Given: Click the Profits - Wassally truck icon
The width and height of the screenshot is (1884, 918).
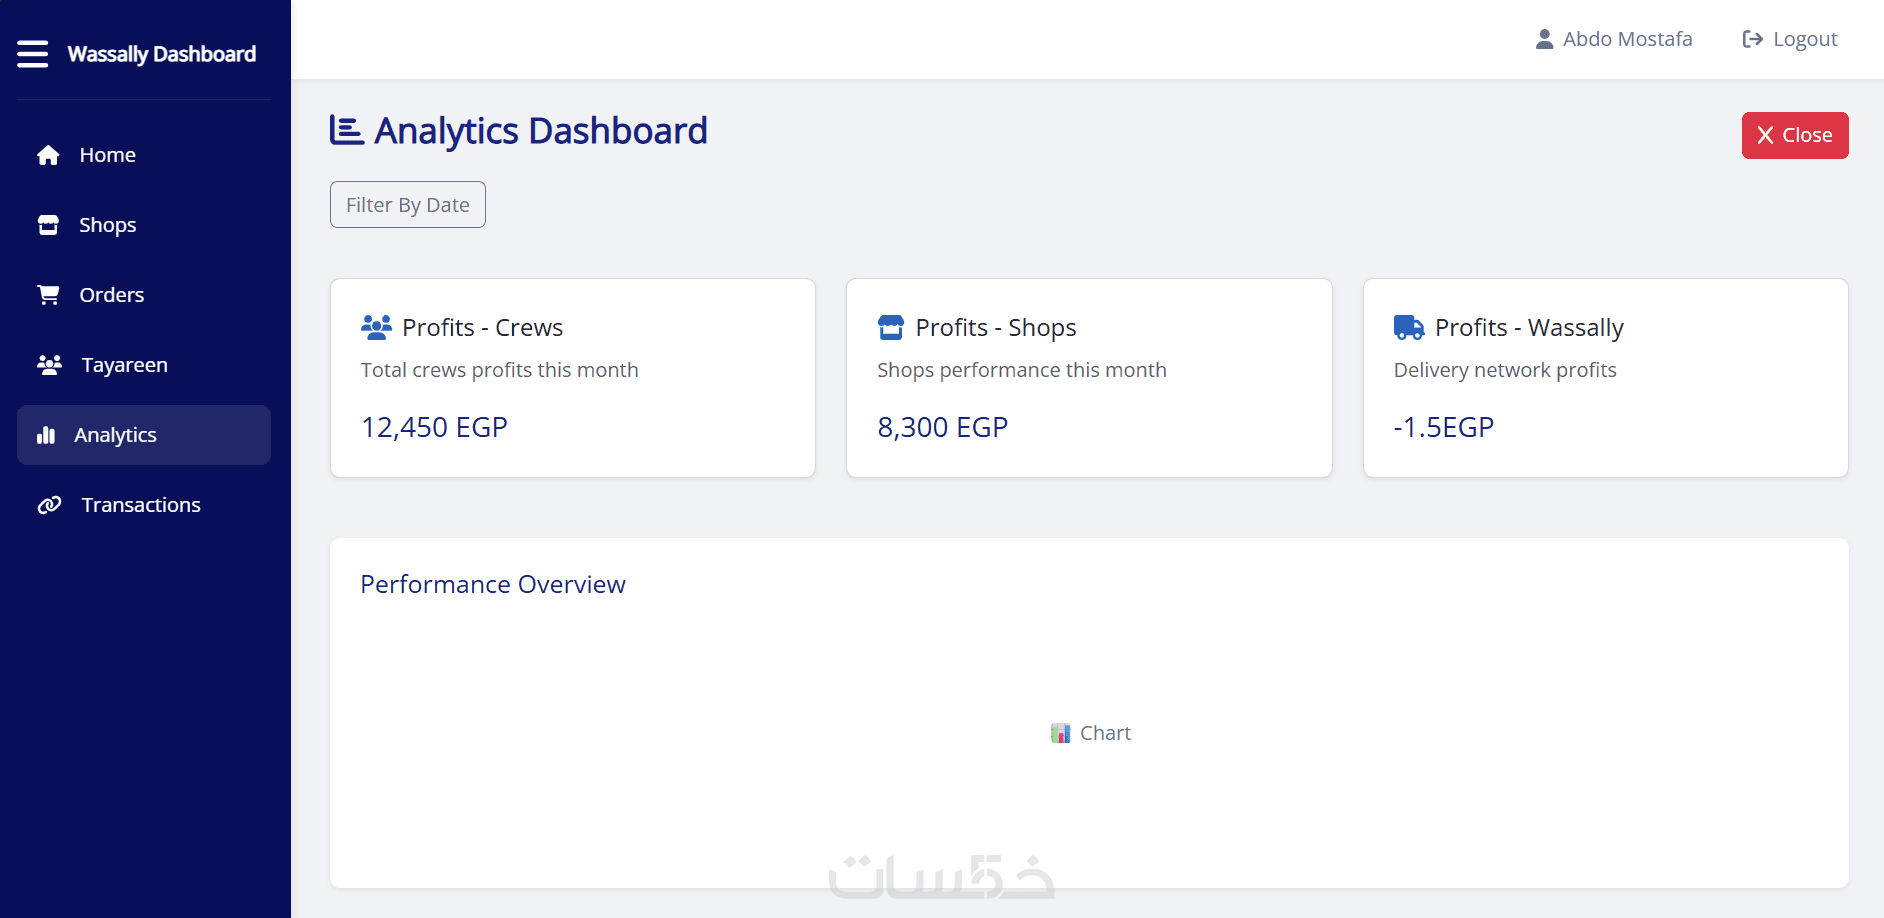Looking at the screenshot, I should coord(1408,327).
